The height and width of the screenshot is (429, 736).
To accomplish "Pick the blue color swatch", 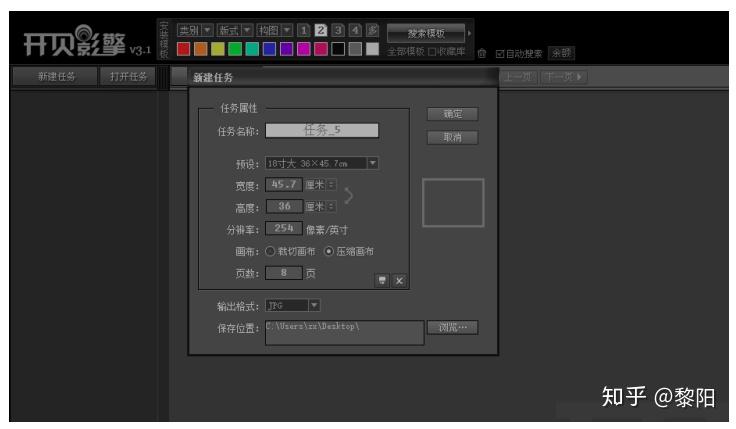I will click(269, 49).
